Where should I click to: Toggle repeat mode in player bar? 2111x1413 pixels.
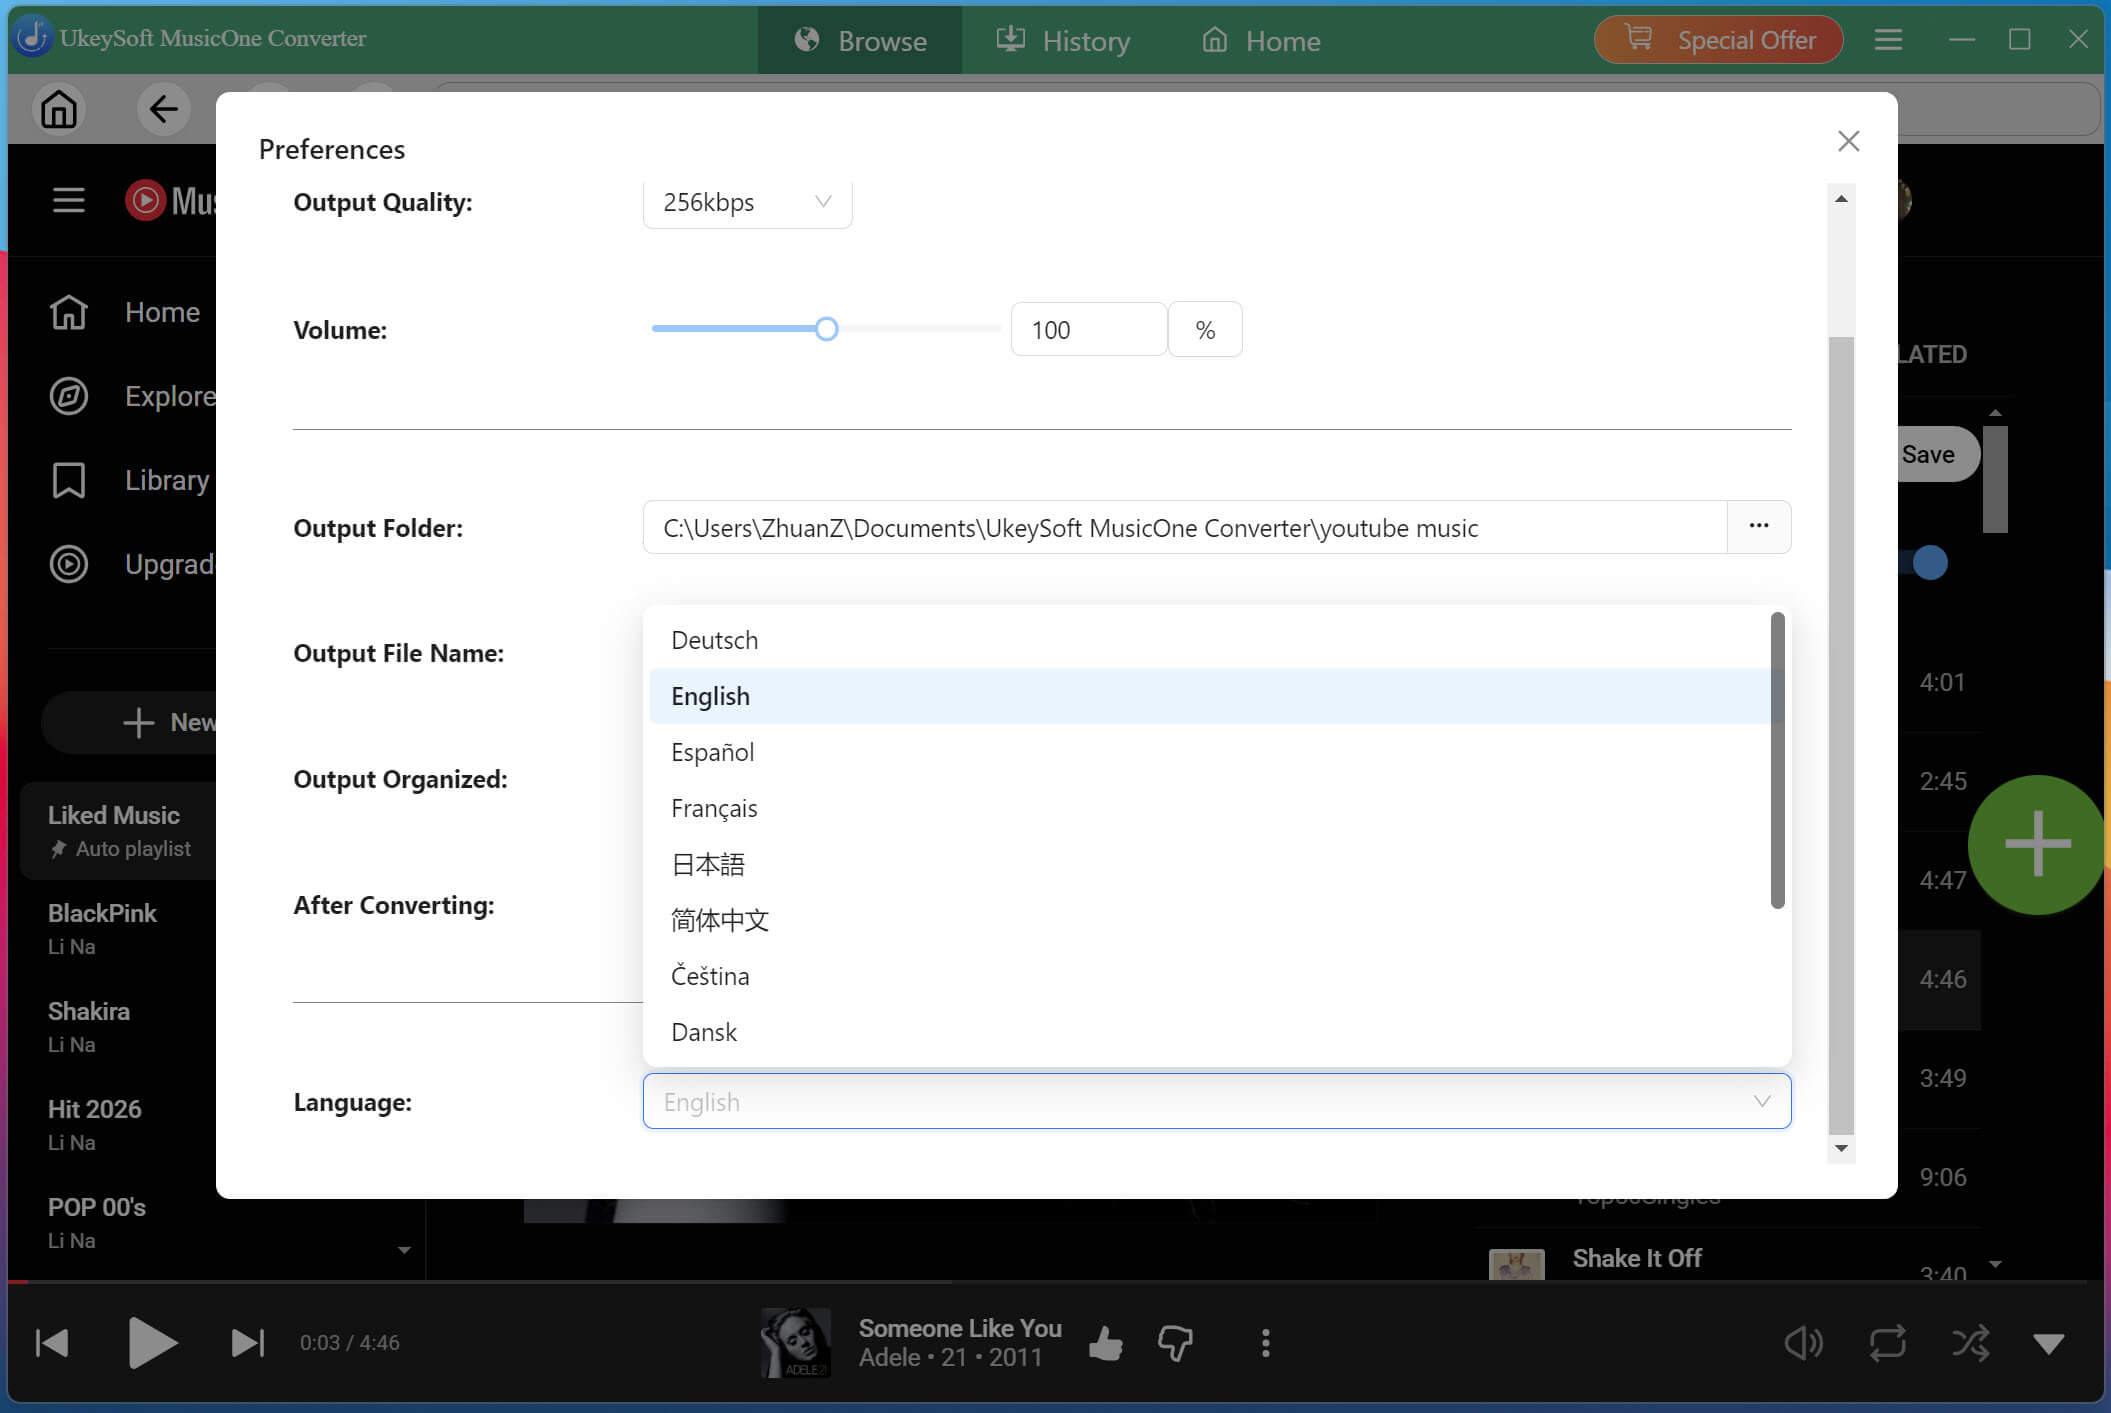pyautogui.click(x=1888, y=1343)
